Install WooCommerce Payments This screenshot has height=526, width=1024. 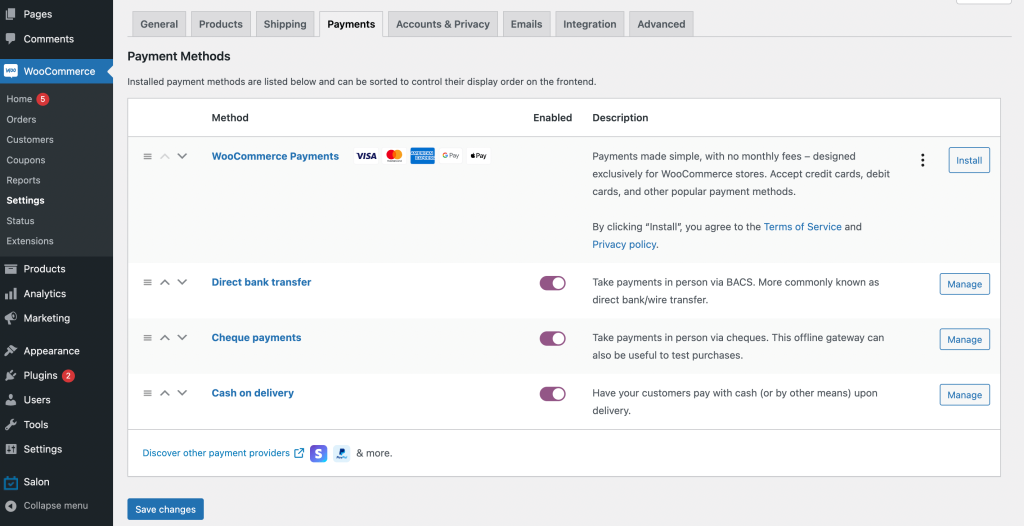point(969,160)
